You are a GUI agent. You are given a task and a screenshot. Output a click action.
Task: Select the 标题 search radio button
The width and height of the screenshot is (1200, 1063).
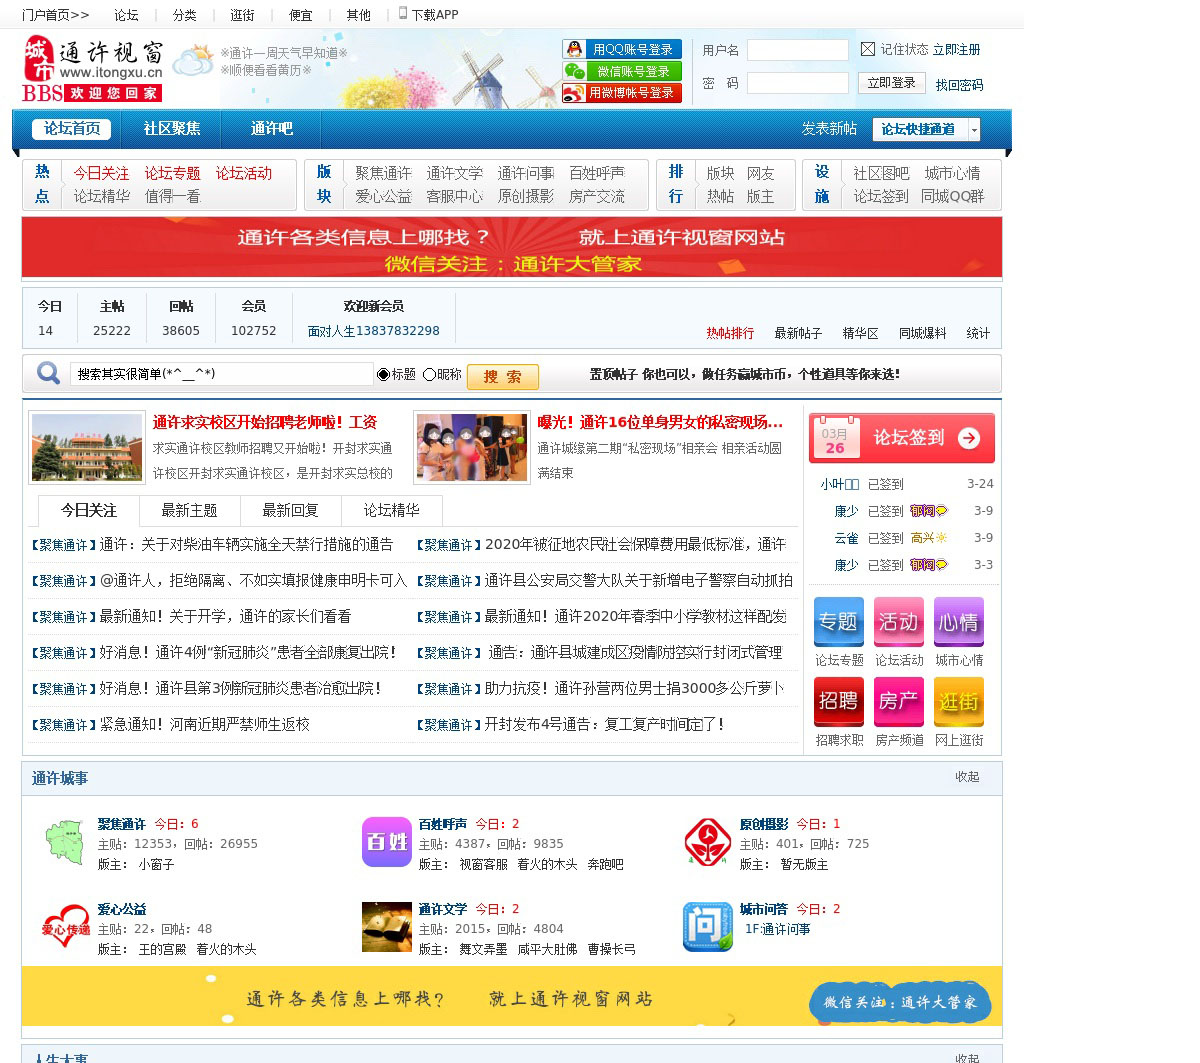click(383, 375)
